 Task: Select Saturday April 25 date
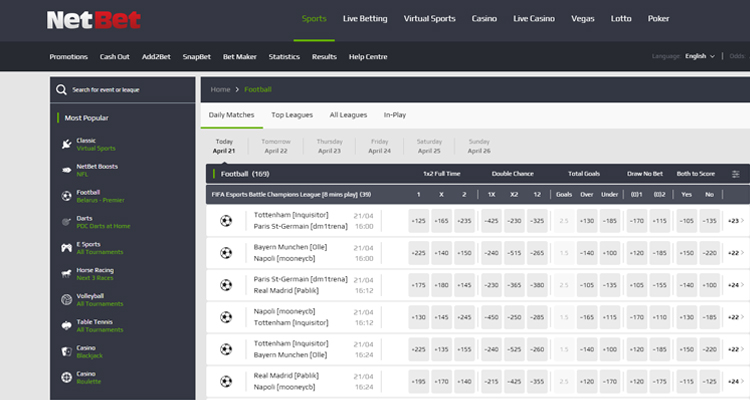tap(429, 146)
